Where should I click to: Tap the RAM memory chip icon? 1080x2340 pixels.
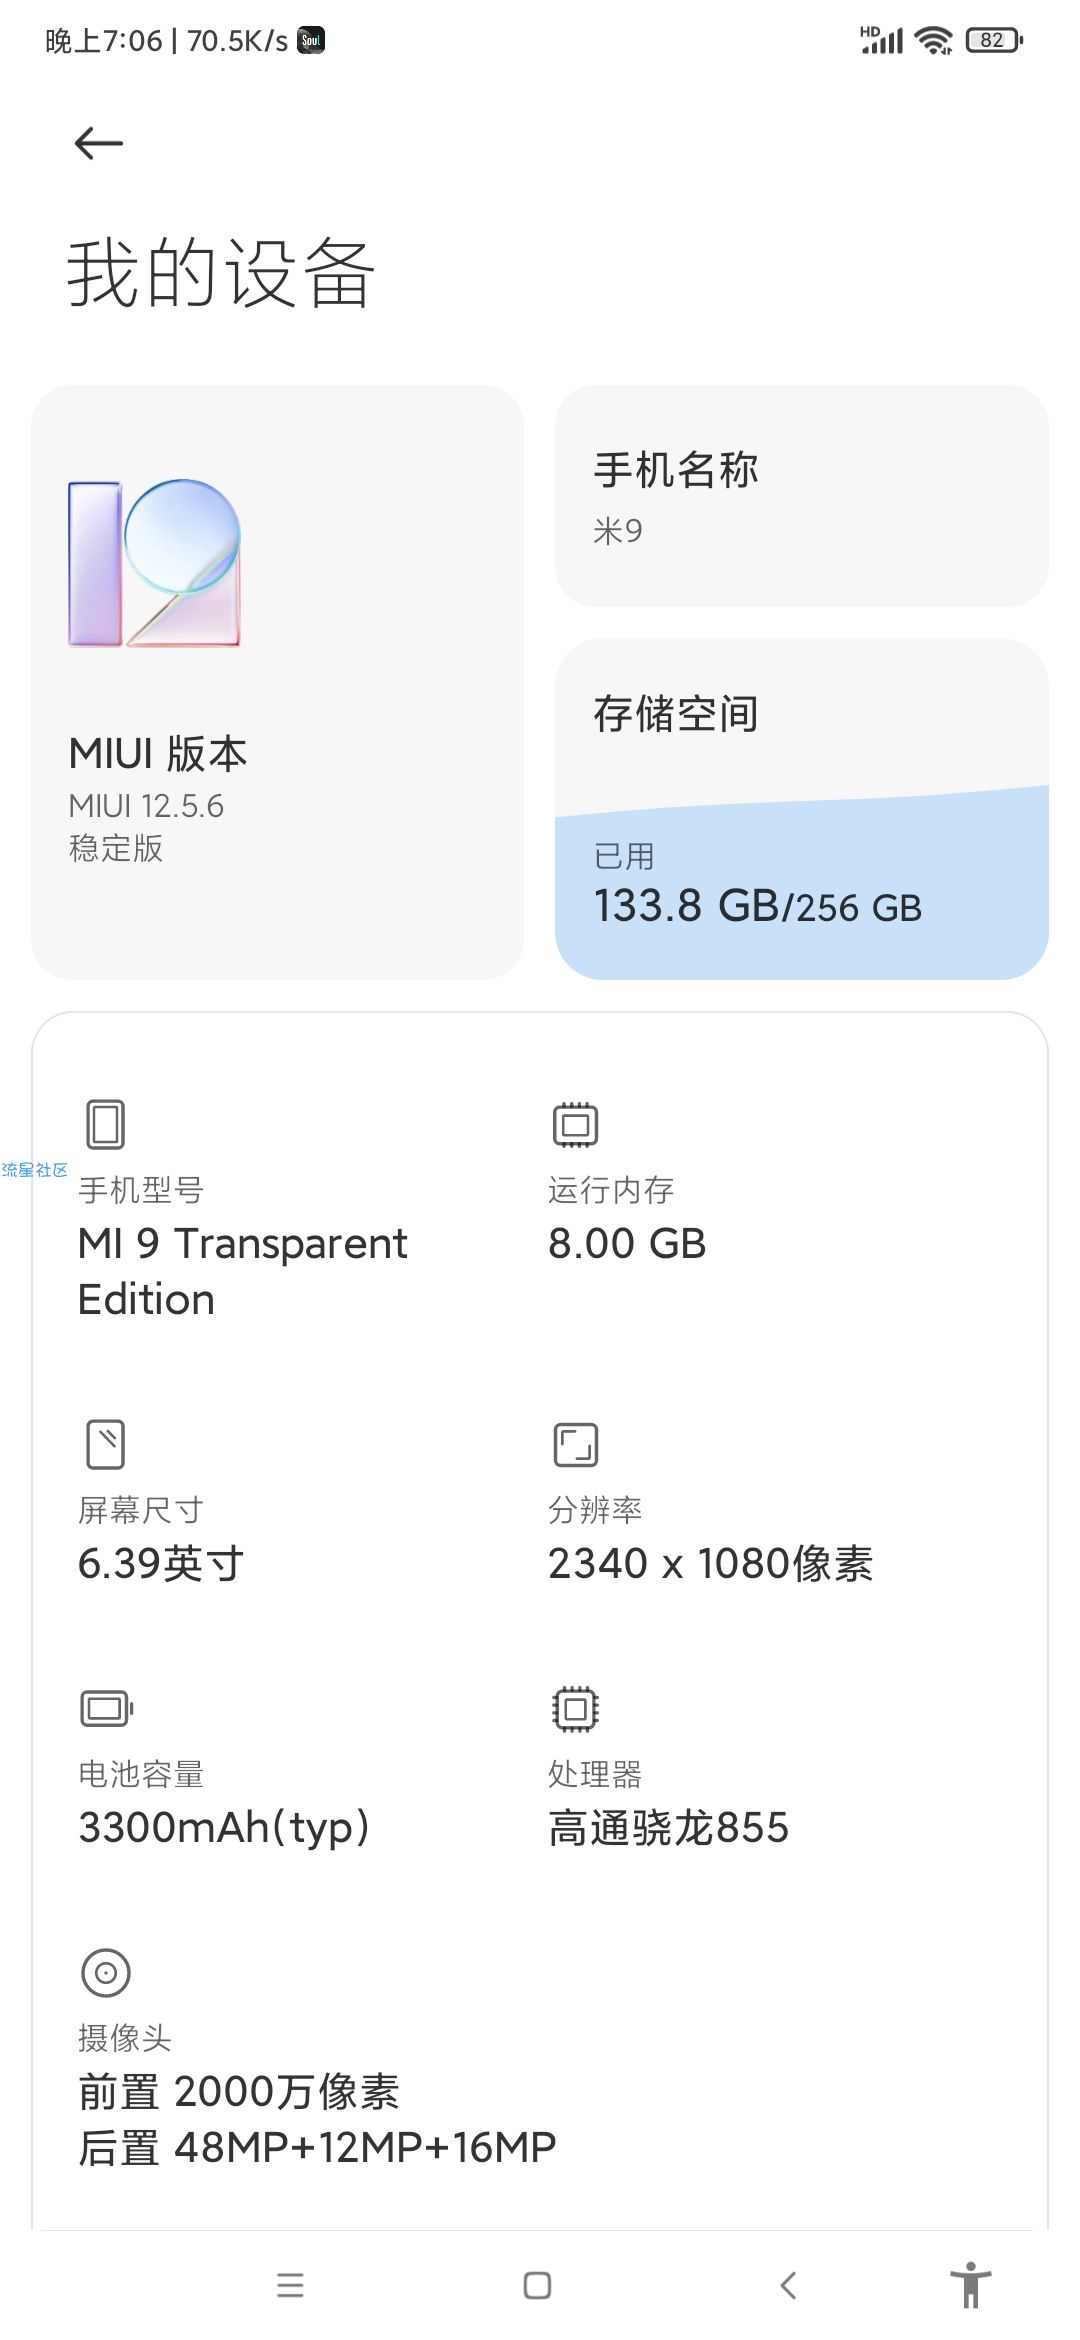click(575, 1124)
